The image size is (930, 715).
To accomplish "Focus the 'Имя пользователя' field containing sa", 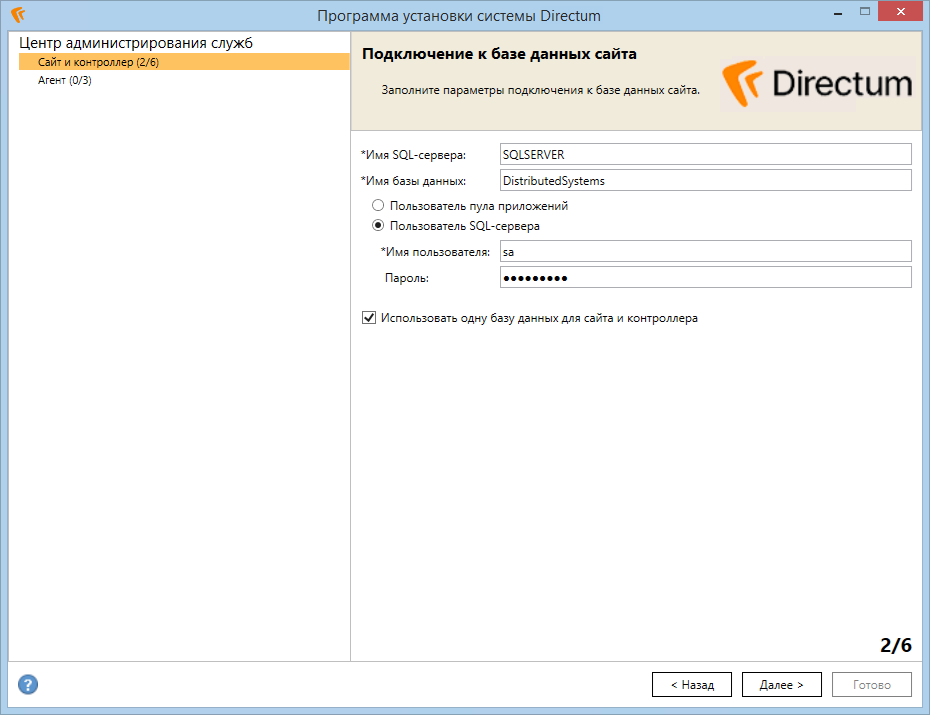I will 706,251.
